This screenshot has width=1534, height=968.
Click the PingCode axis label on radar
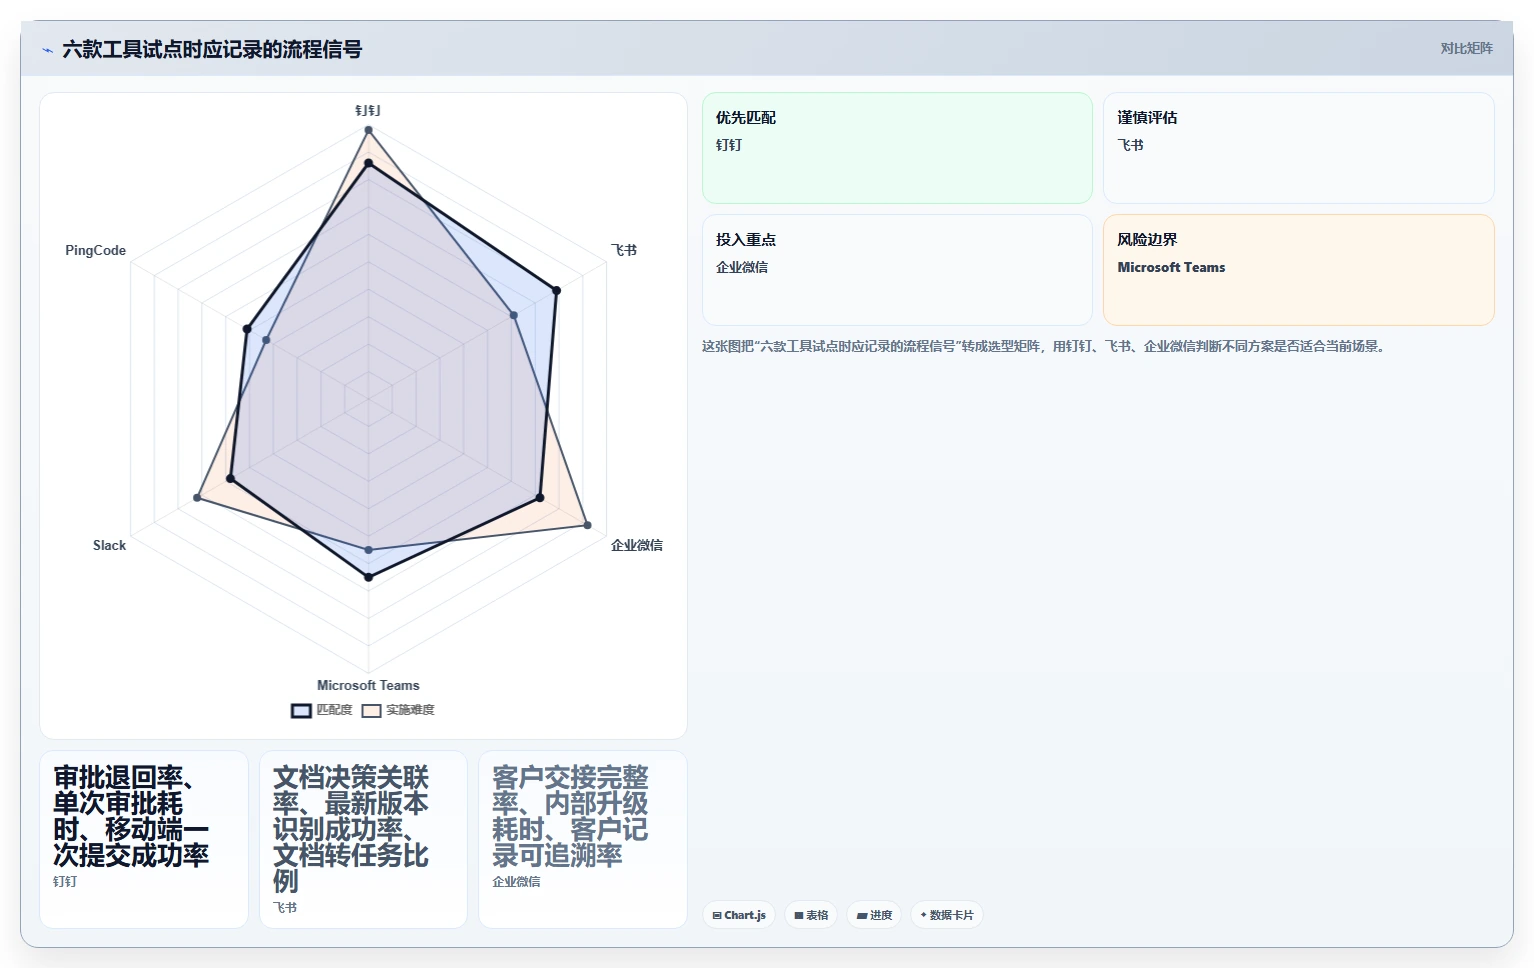pyautogui.click(x=95, y=250)
